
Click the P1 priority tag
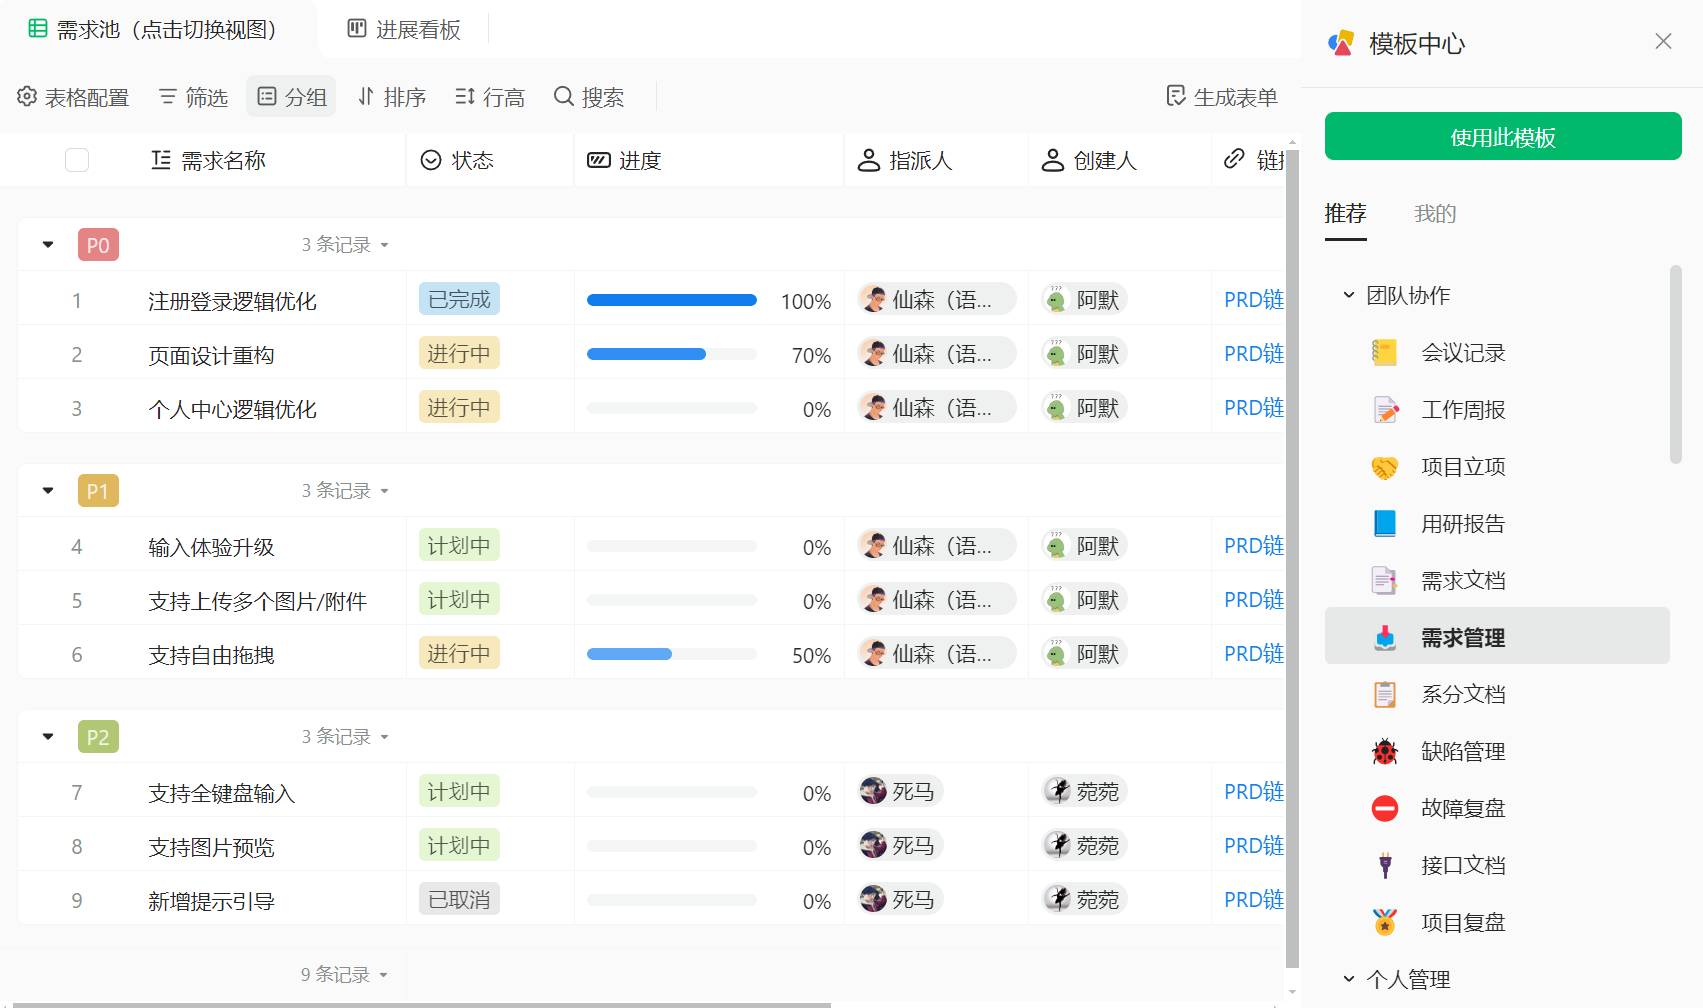coord(98,491)
